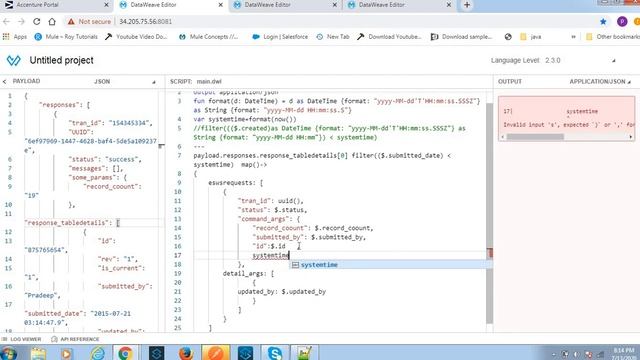This screenshot has height=360, width=640.
Task: Click the globe icon bookmark
Action: (x=508, y=37)
